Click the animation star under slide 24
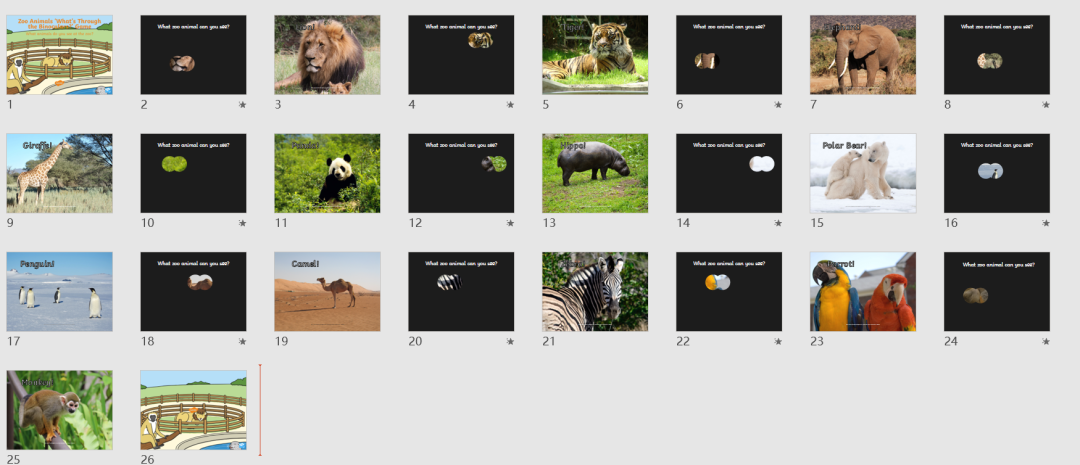Image resolution: width=1080 pixels, height=465 pixels. point(1046,342)
